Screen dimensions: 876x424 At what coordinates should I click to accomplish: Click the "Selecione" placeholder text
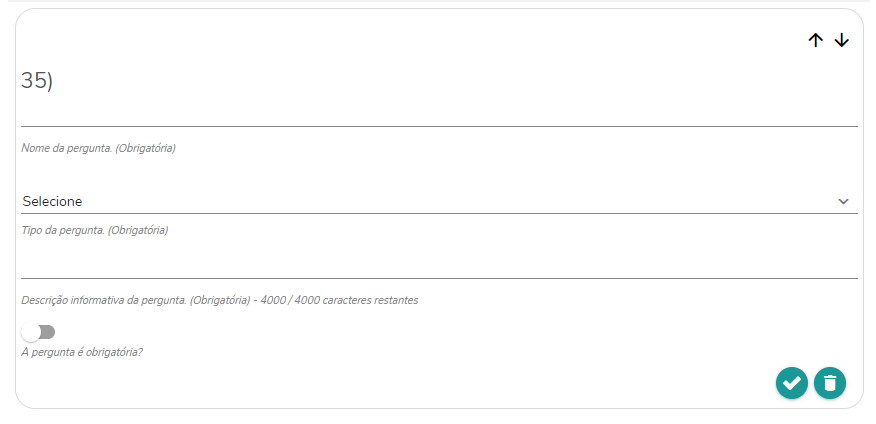(x=53, y=201)
